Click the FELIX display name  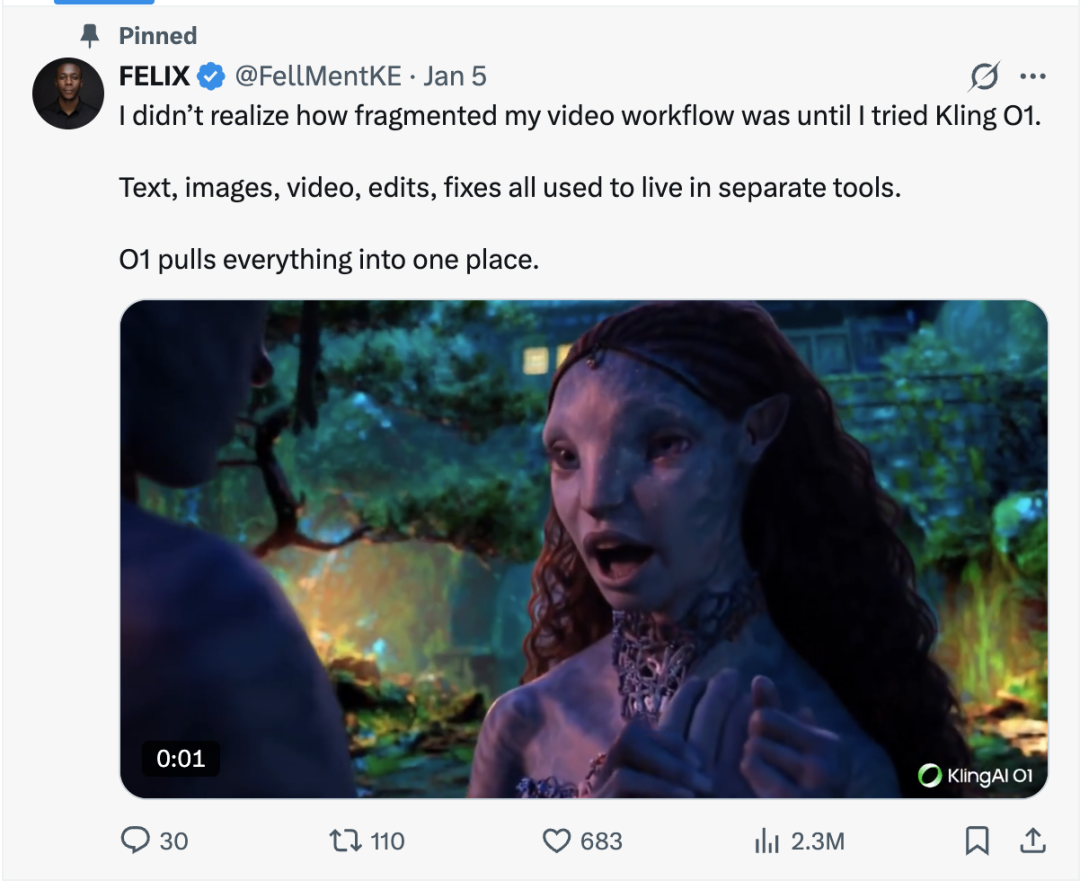(x=154, y=76)
